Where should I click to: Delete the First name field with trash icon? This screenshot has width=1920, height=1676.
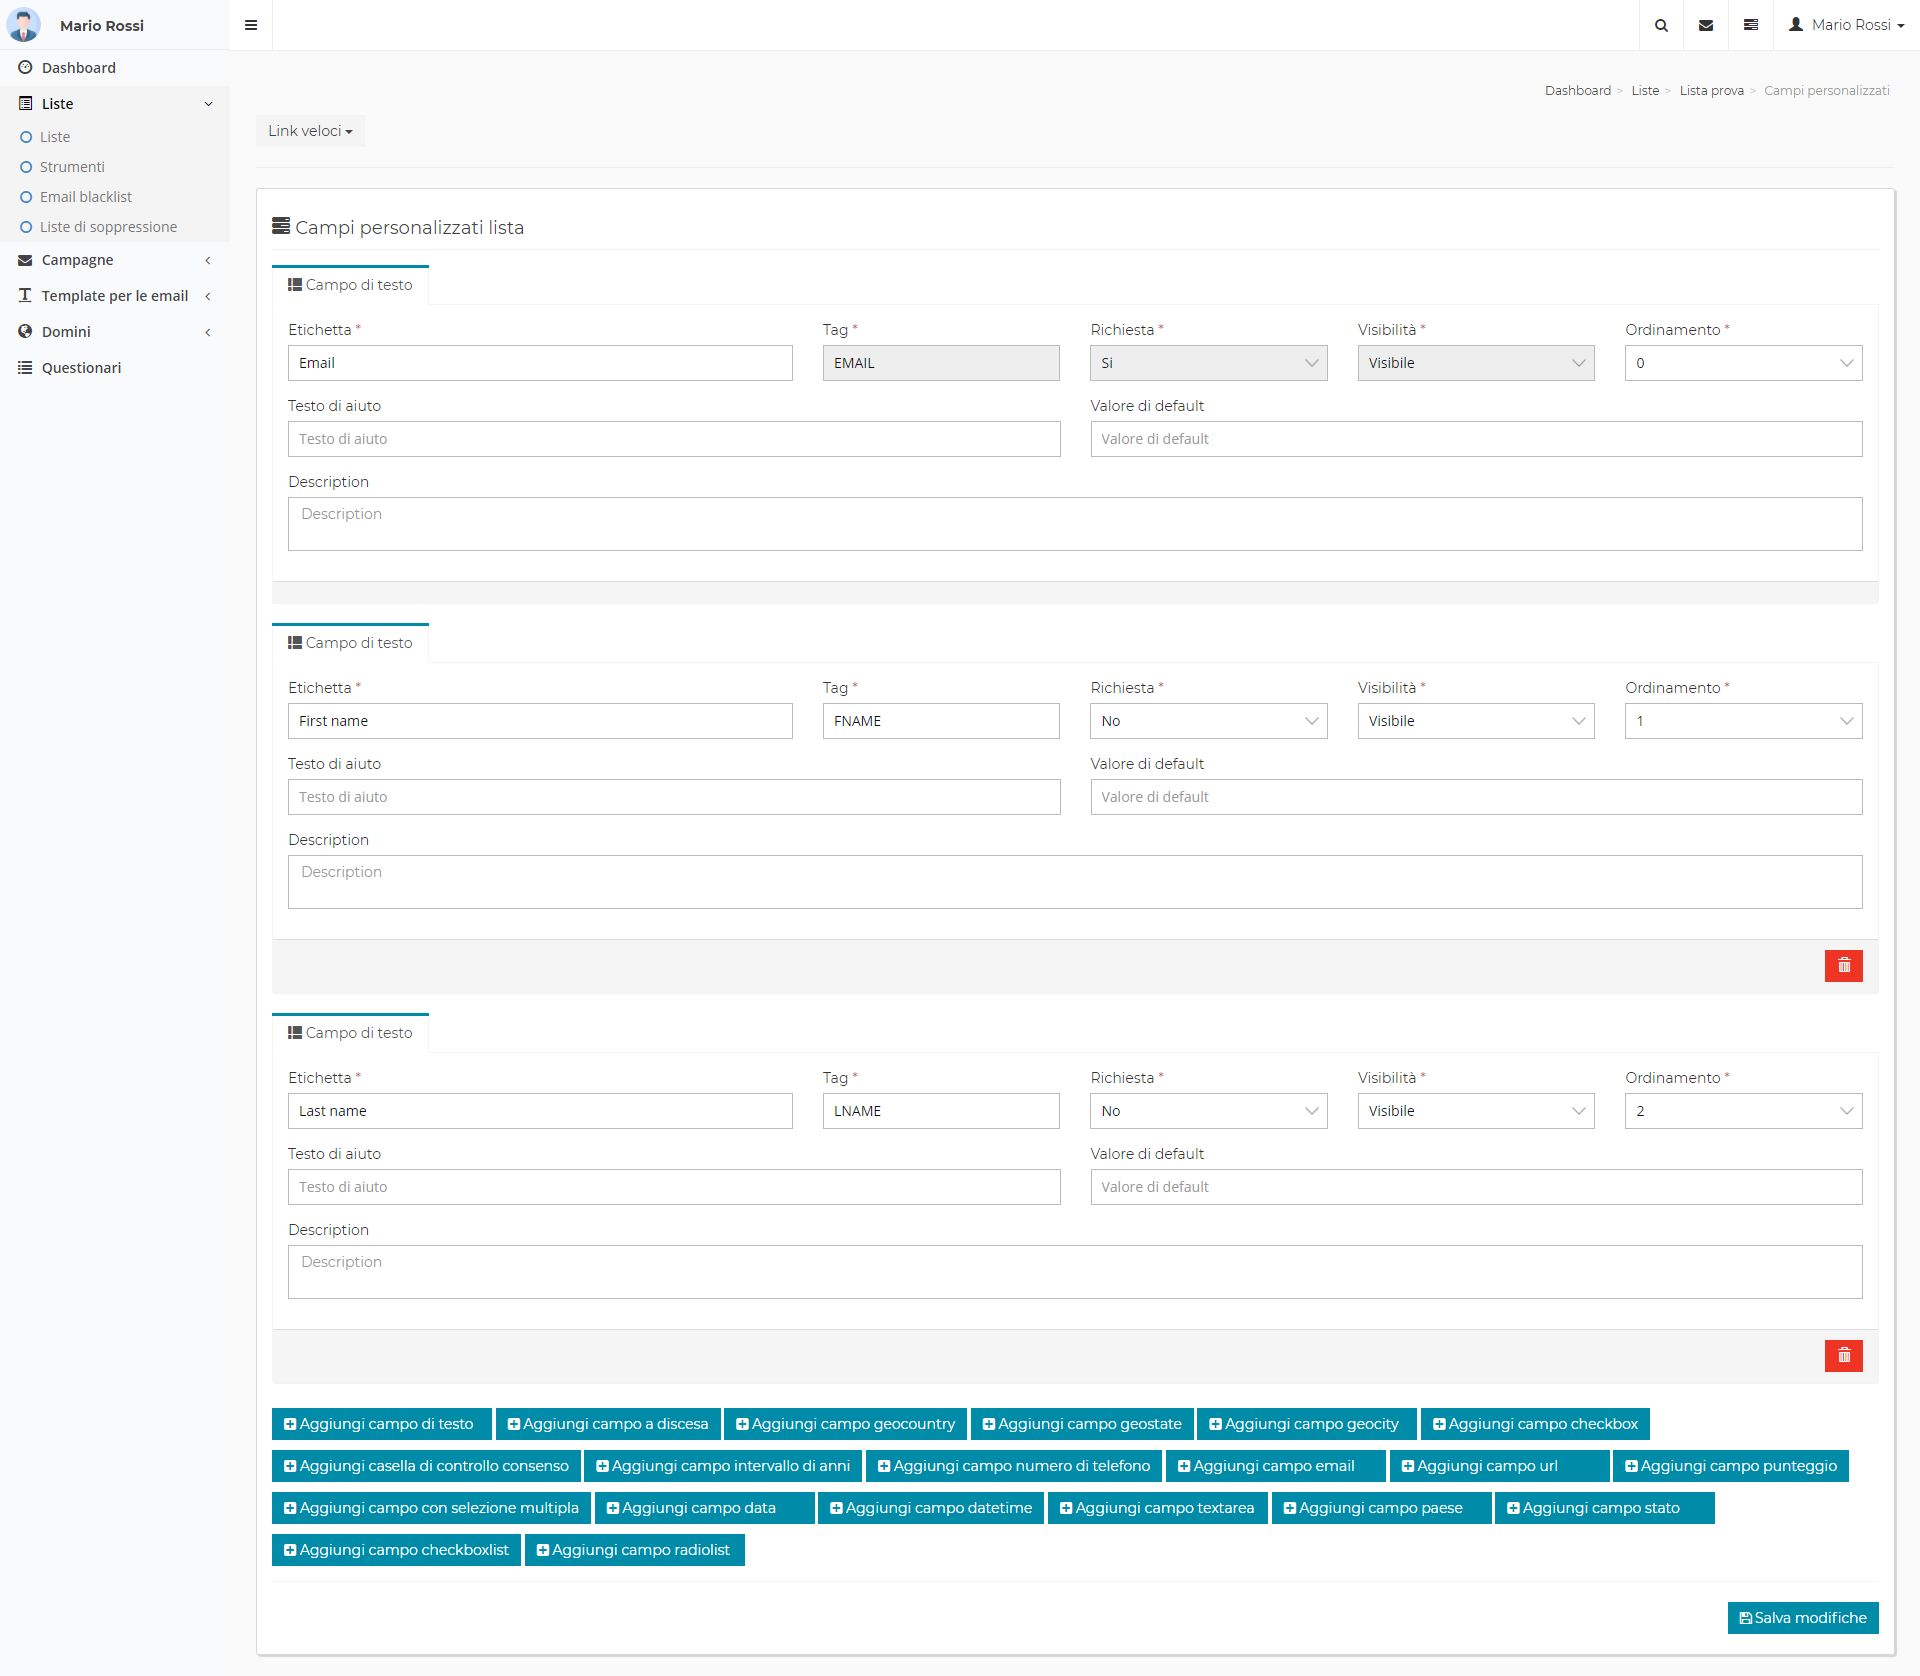point(1843,966)
